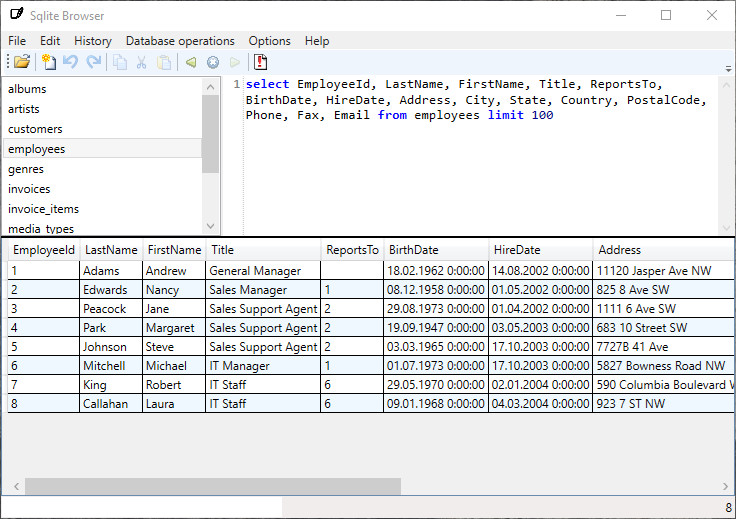Select the customers table

102,129
